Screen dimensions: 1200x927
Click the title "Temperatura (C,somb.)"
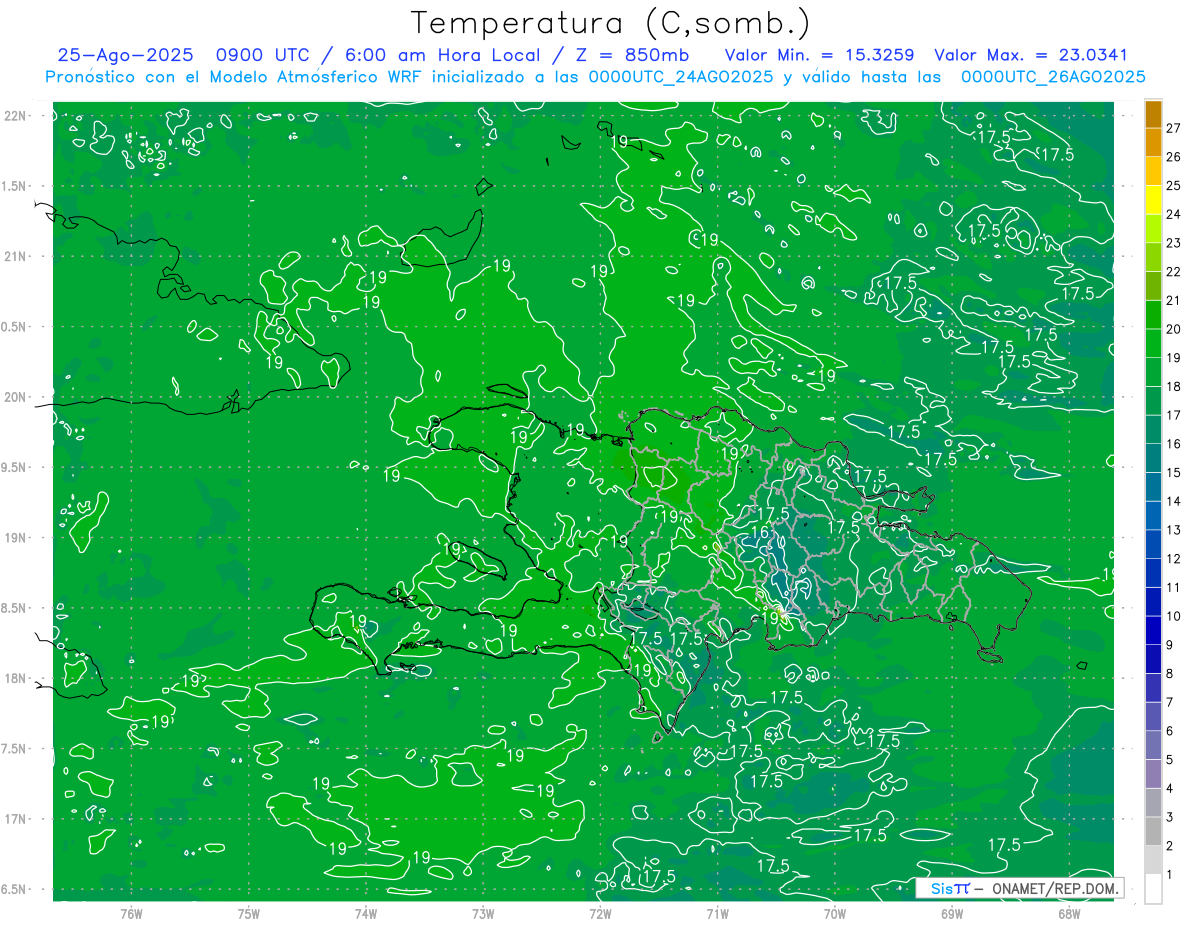(x=611, y=24)
